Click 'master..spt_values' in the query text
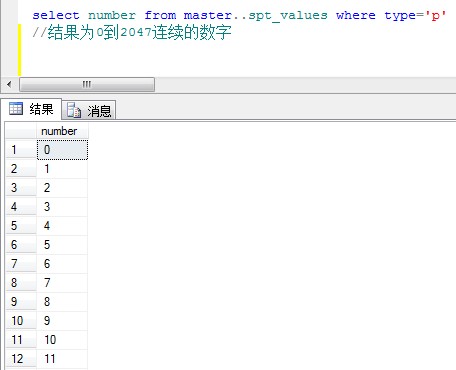 coord(256,16)
